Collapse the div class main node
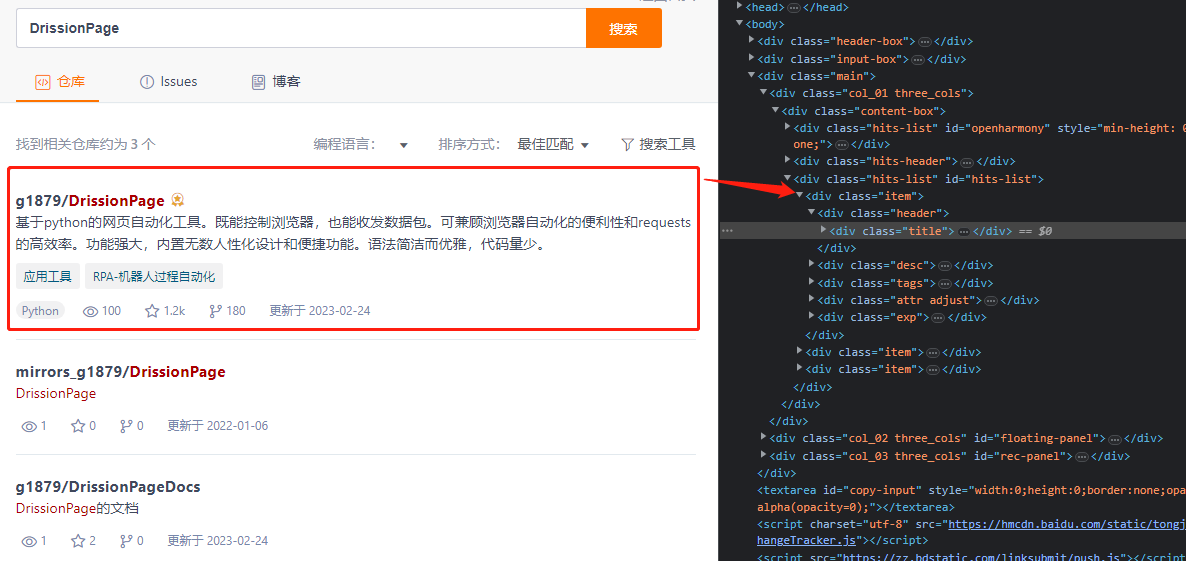This screenshot has width=1186, height=561. [x=751, y=76]
